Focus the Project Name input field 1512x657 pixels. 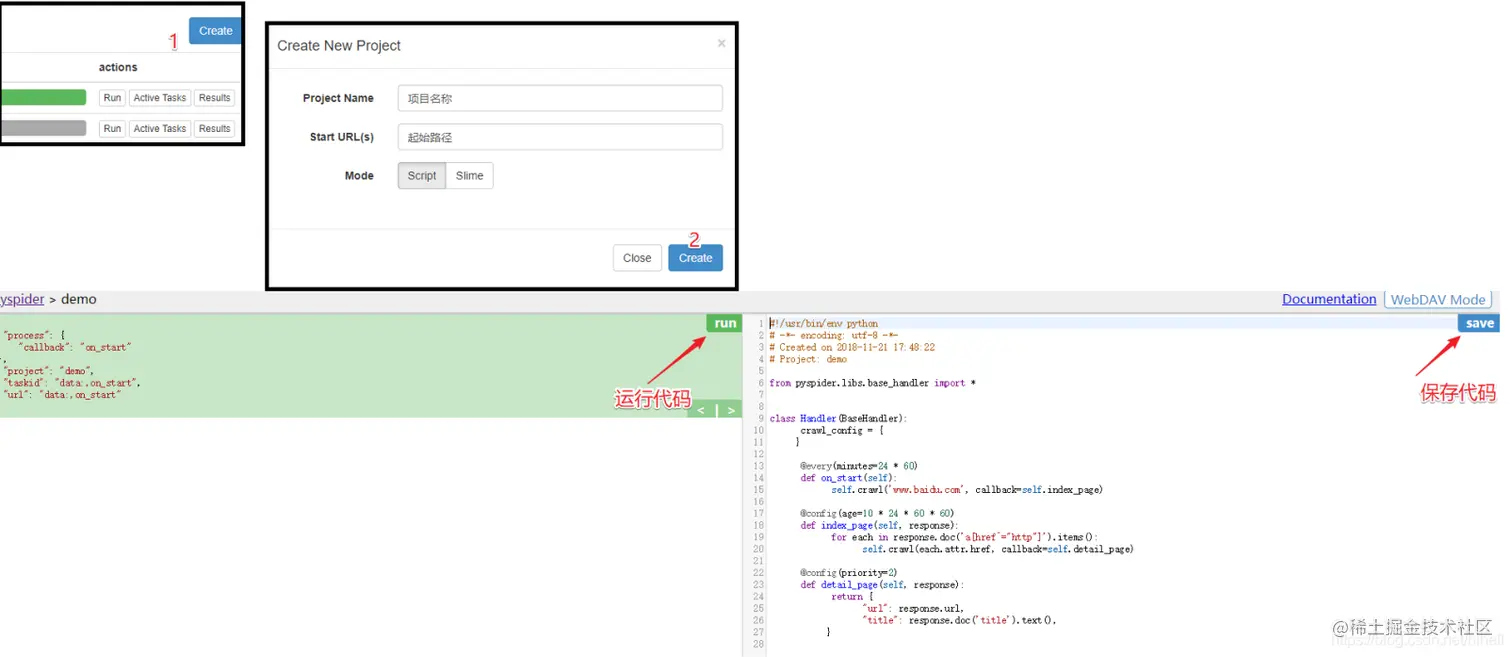(x=560, y=98)
